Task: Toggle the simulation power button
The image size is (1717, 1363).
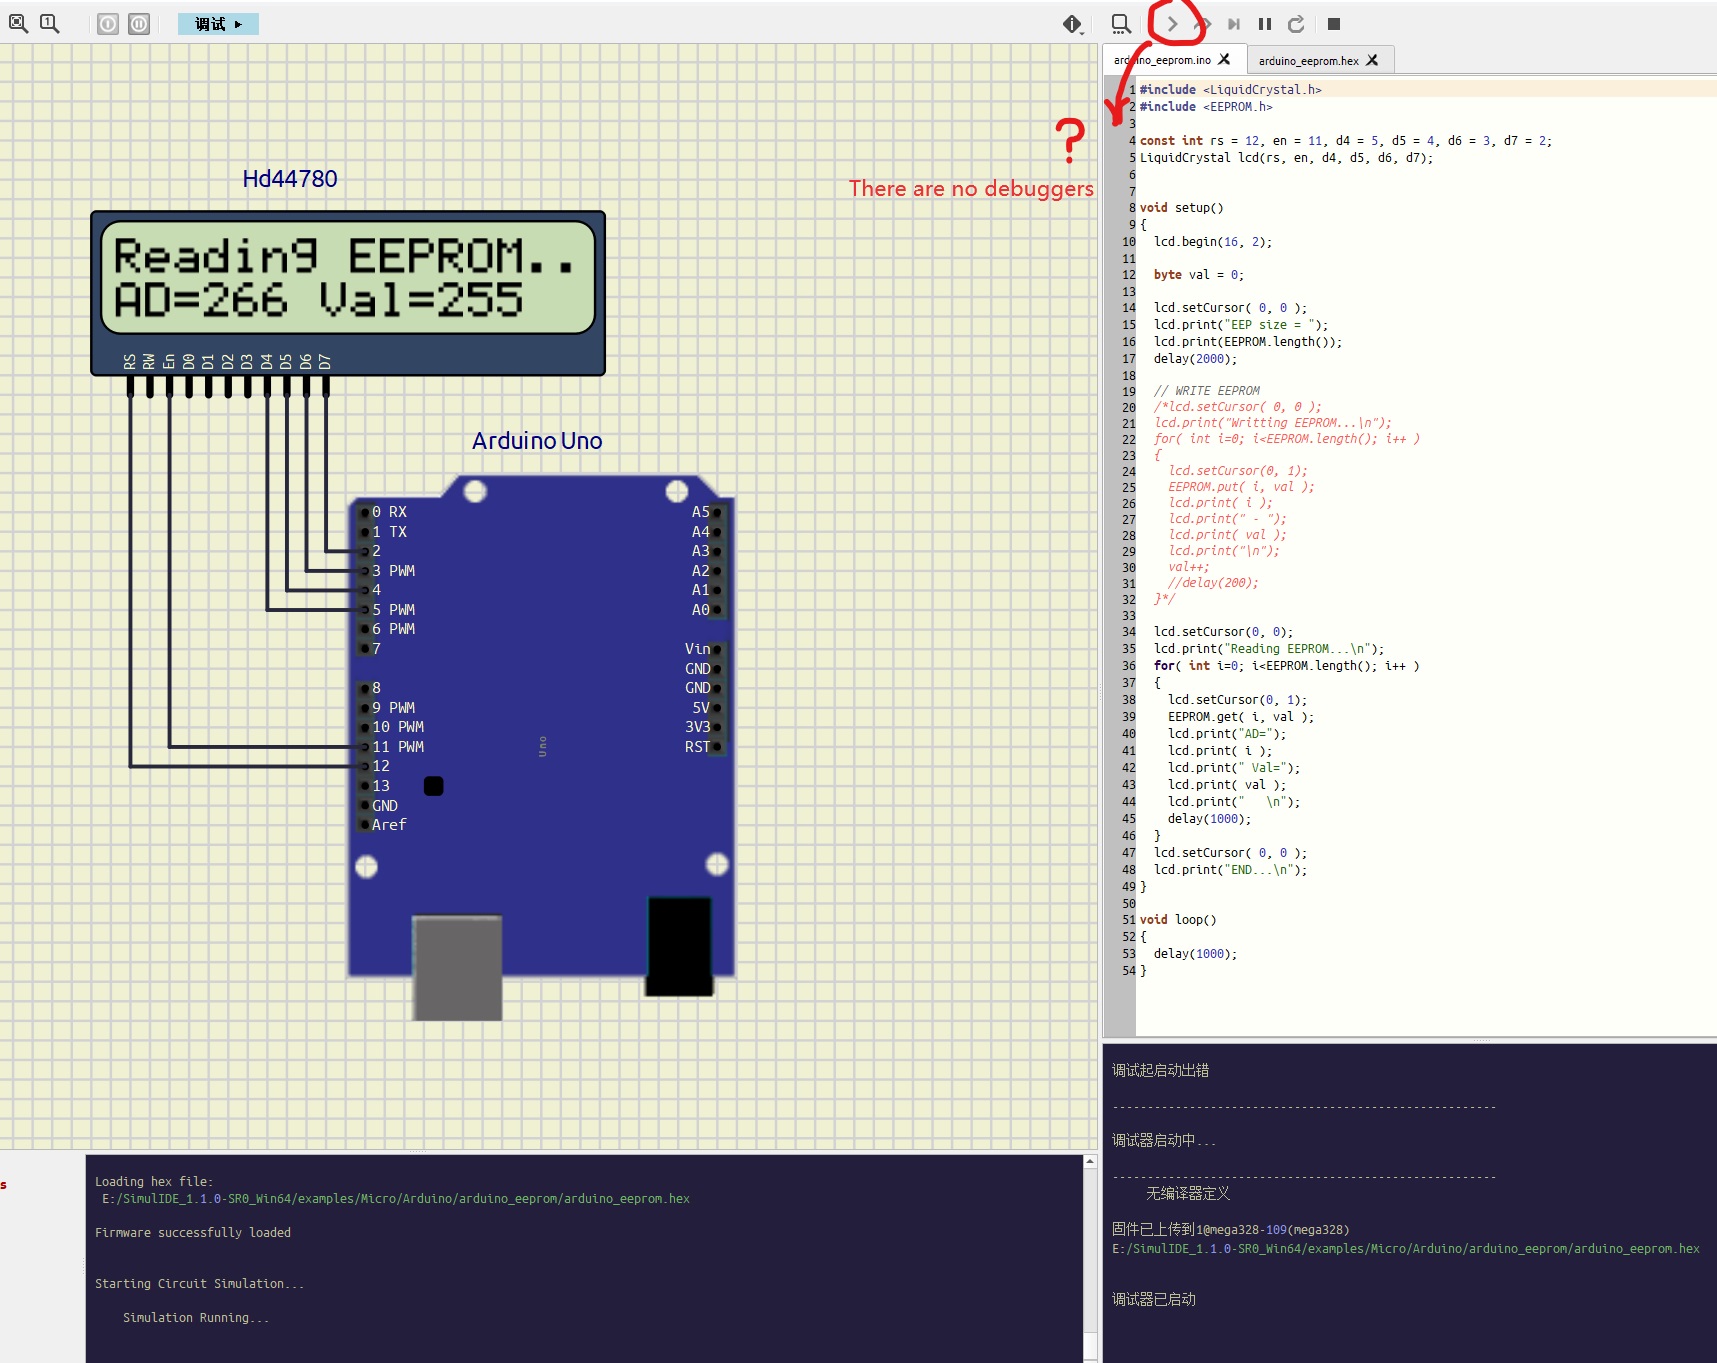Action: click(x=108, y=24)
